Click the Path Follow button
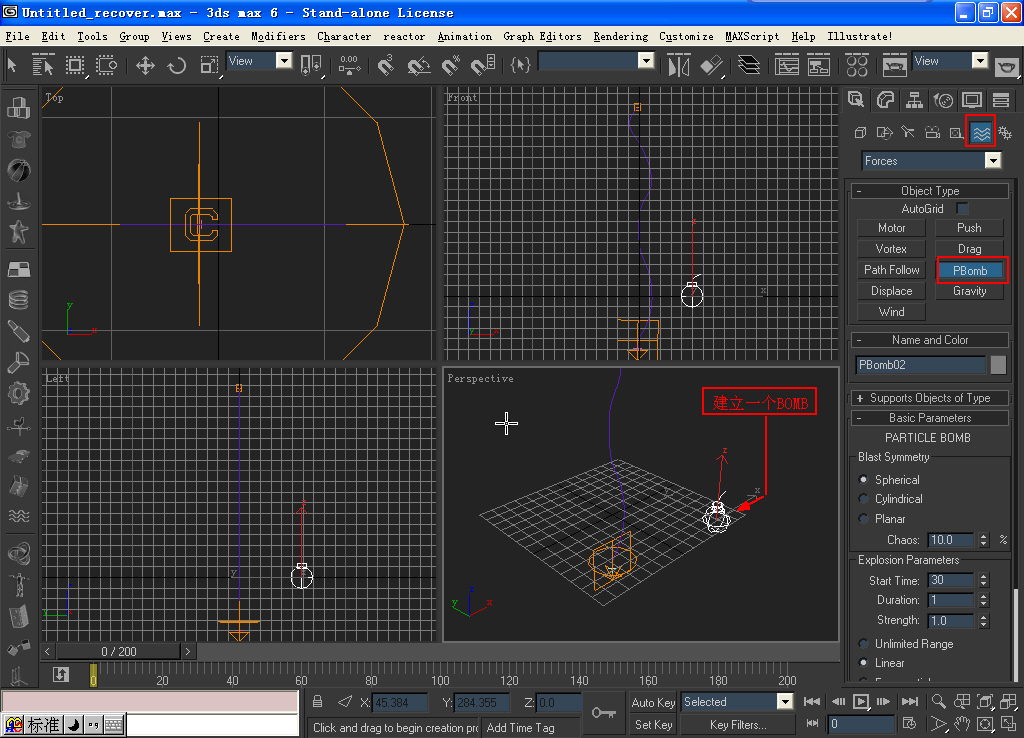This screenshot has width=1024, height=738. click(891, 270)
